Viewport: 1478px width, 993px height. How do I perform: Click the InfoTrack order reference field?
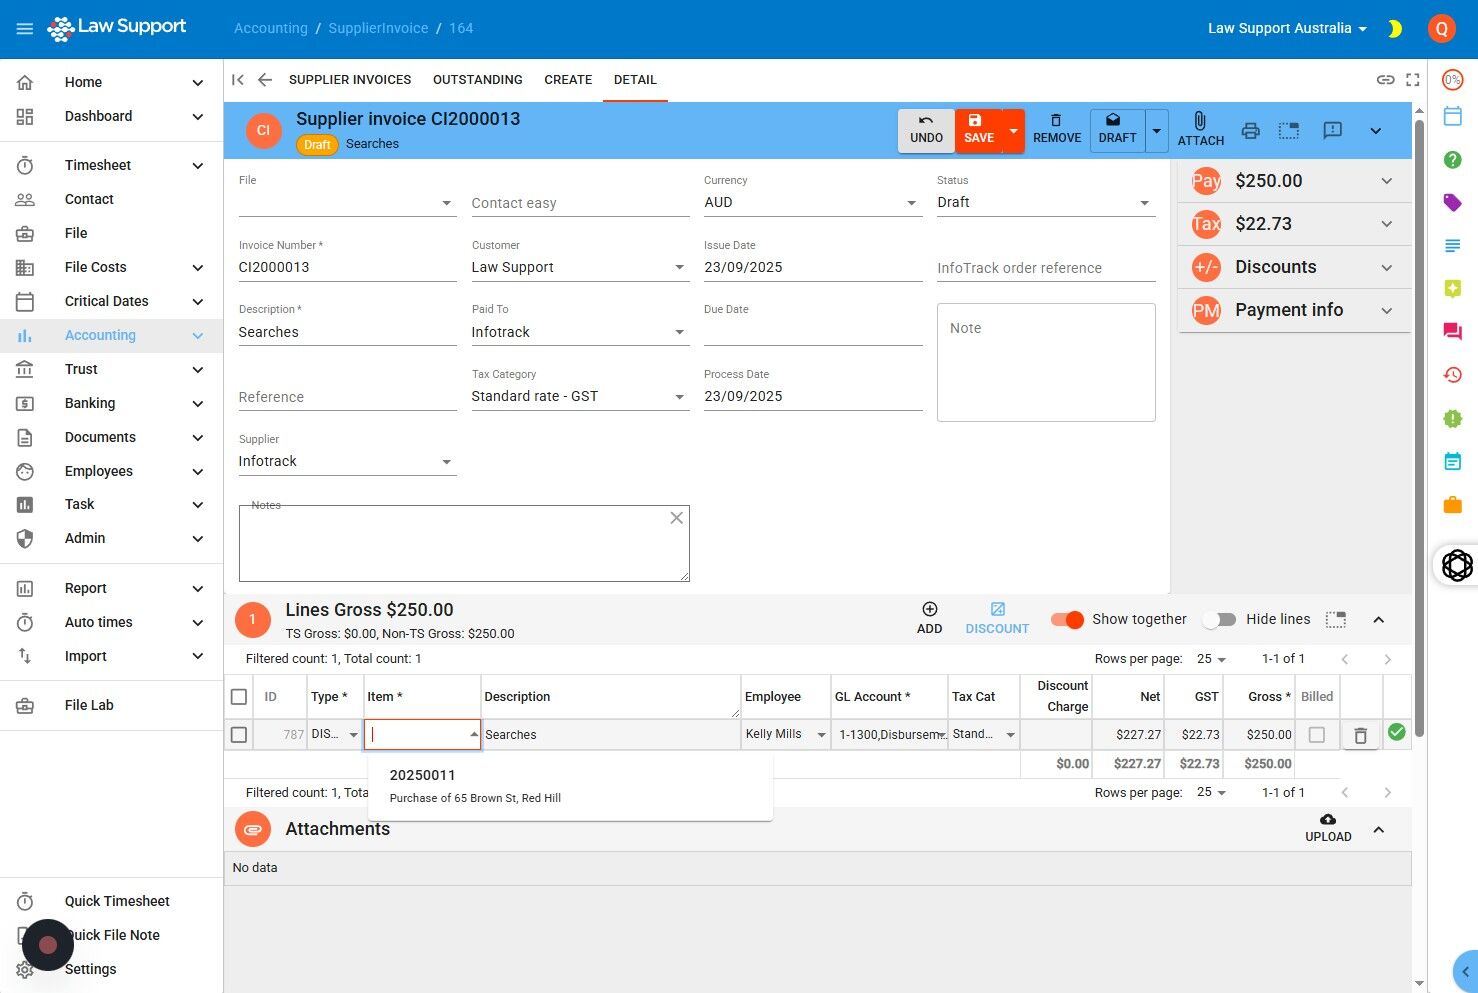click(x=1046, y=268)
